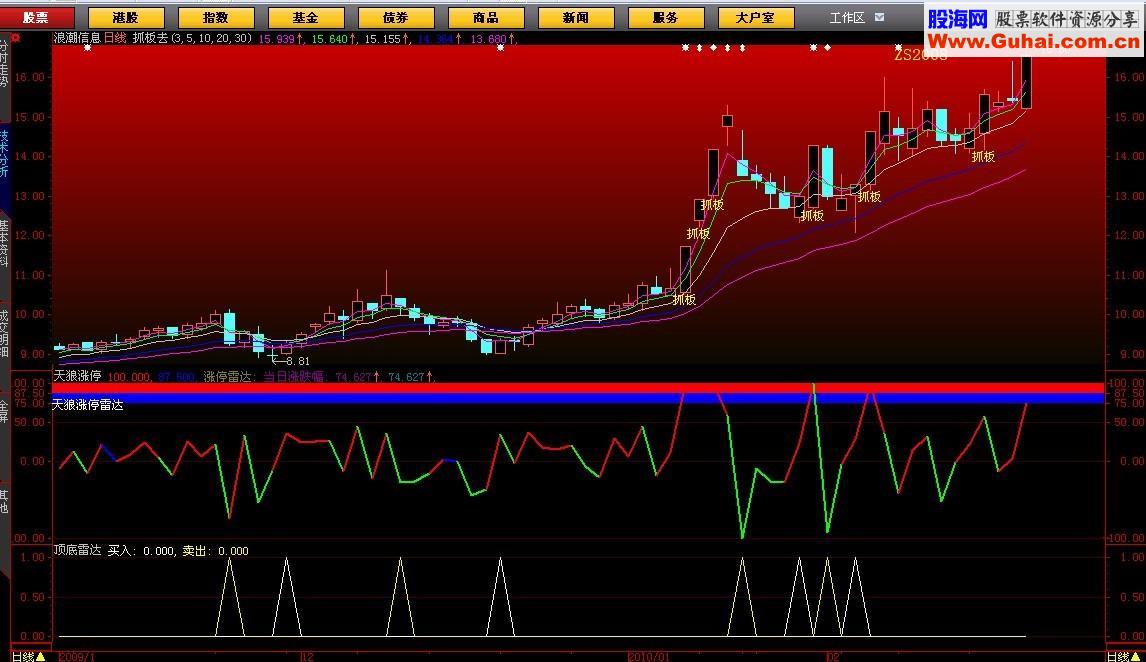1146x662 pixels.
Task: Open the 工作区 workspace dropdown arrow
Action: tap(879, 17)
